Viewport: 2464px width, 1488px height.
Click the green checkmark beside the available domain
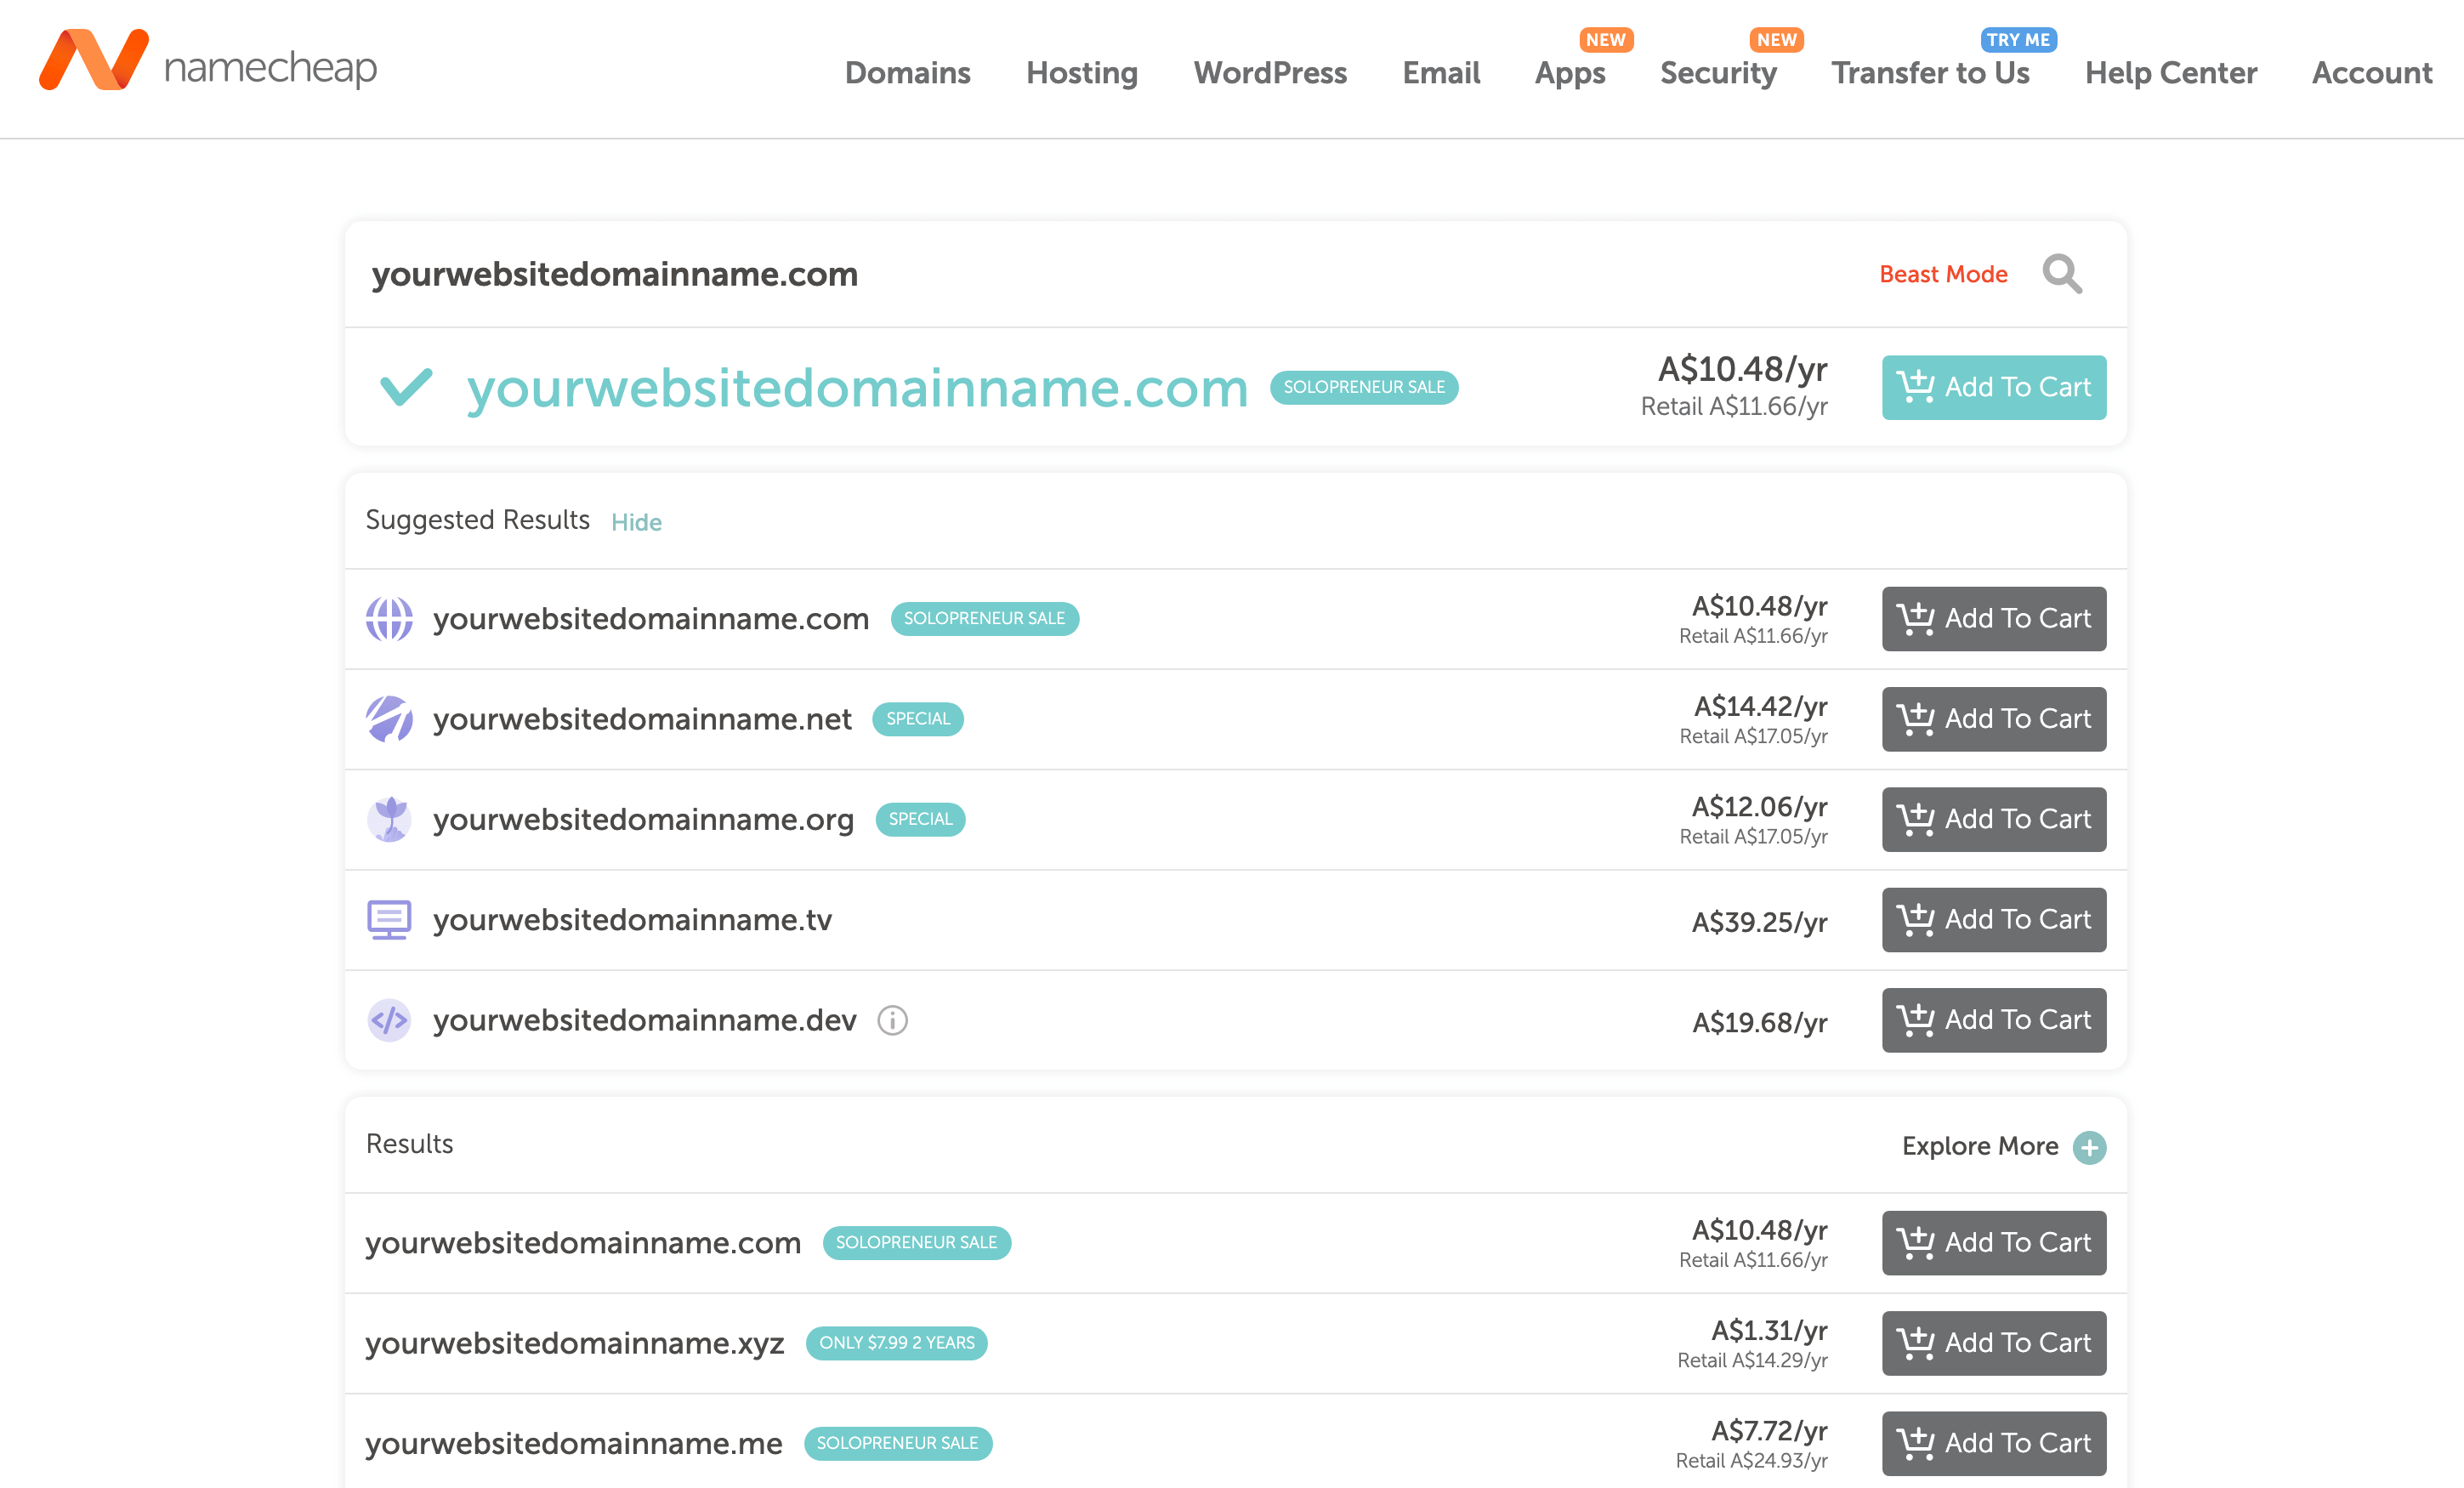point(406,387)
